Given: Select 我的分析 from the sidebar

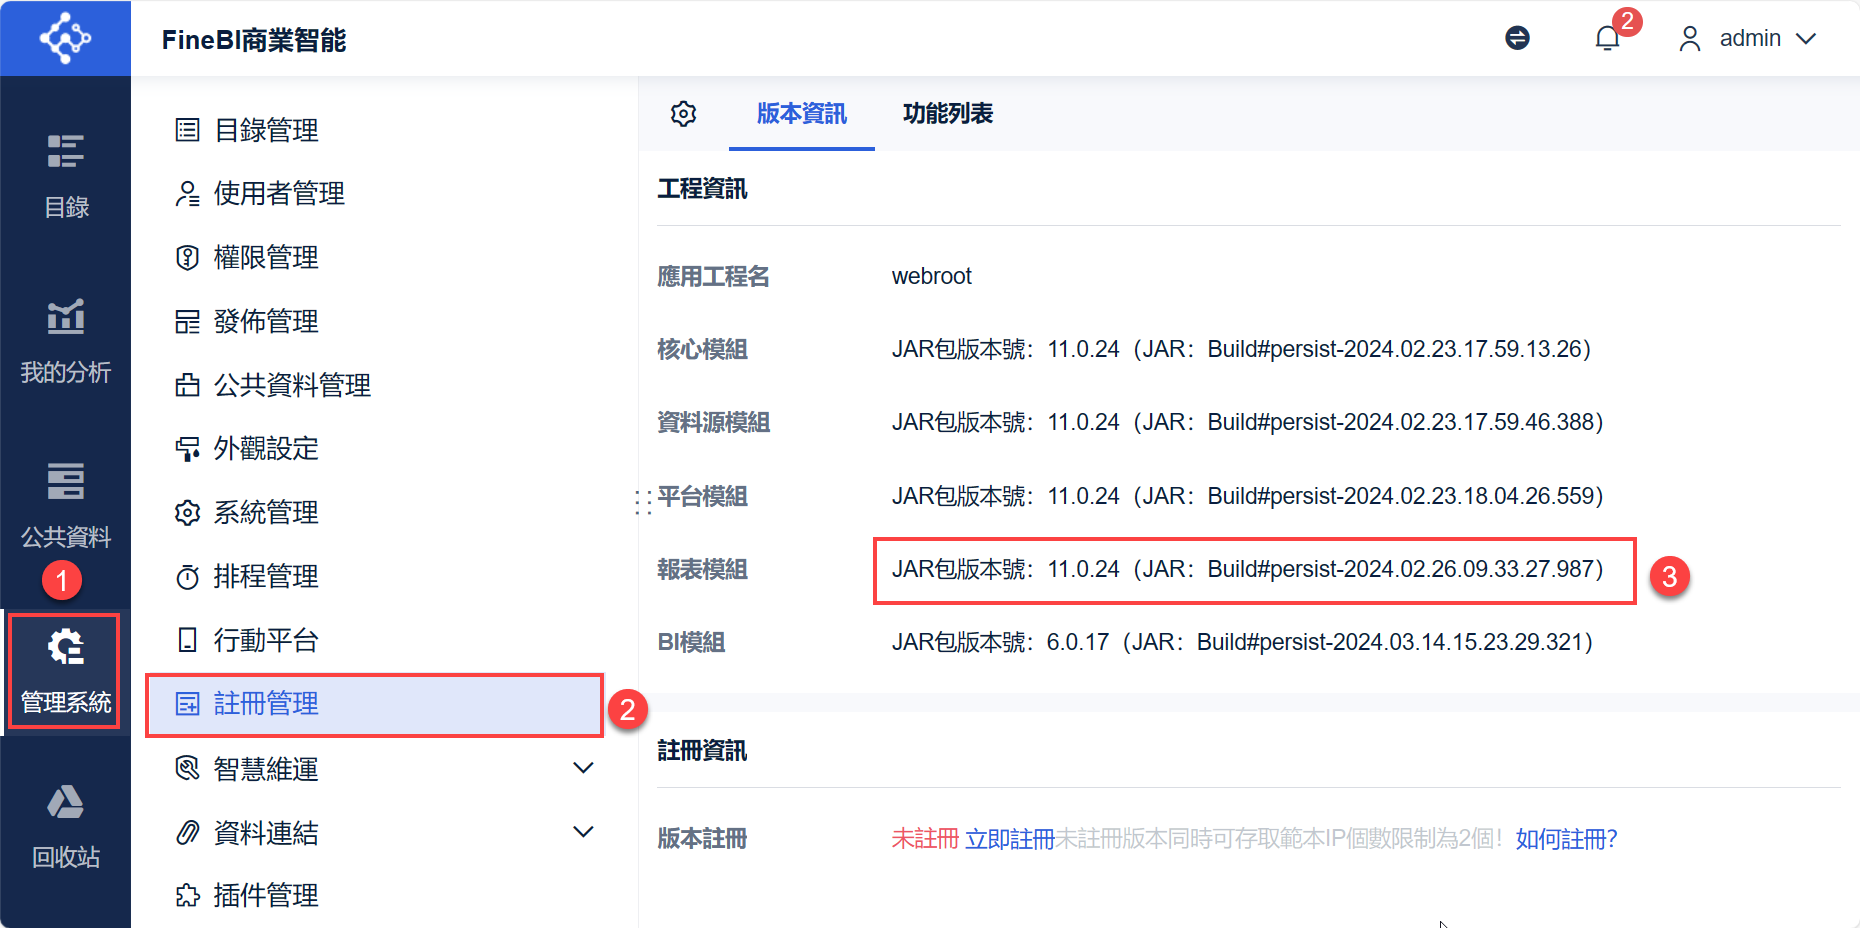Looking at the screenshot, I should click(64, 340).
